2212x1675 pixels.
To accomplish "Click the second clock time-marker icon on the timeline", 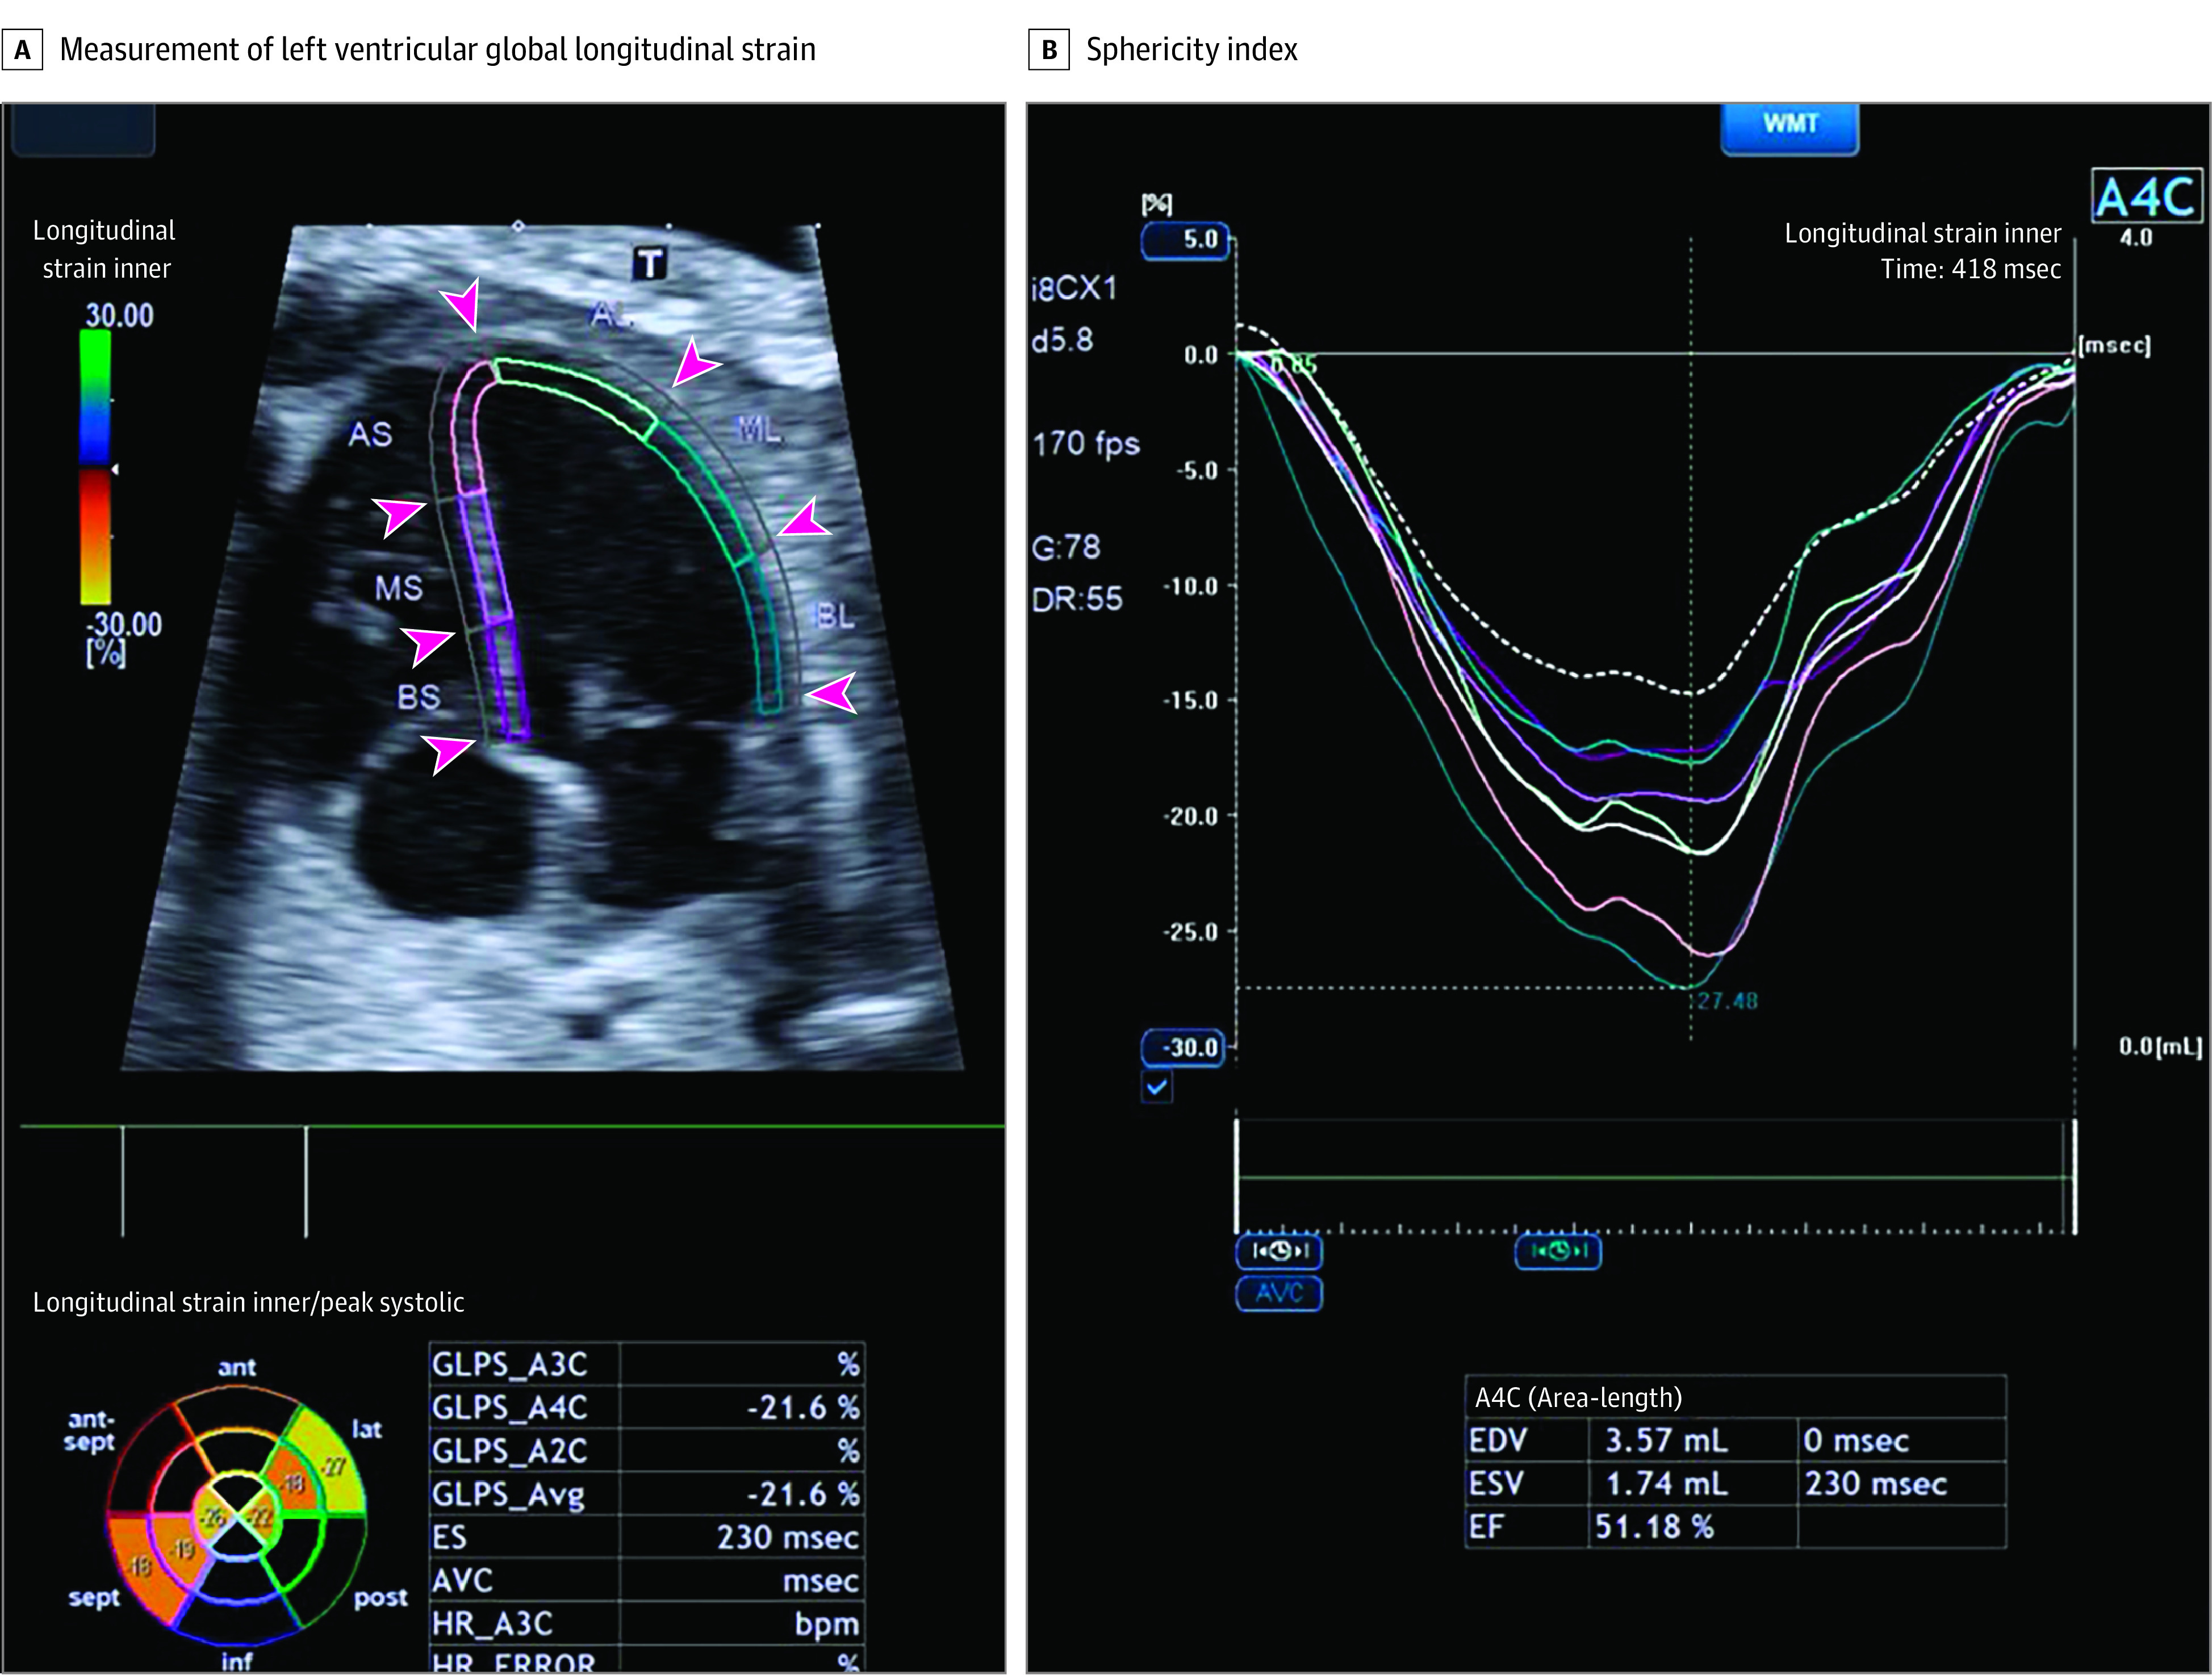I will [1558, 1251].
